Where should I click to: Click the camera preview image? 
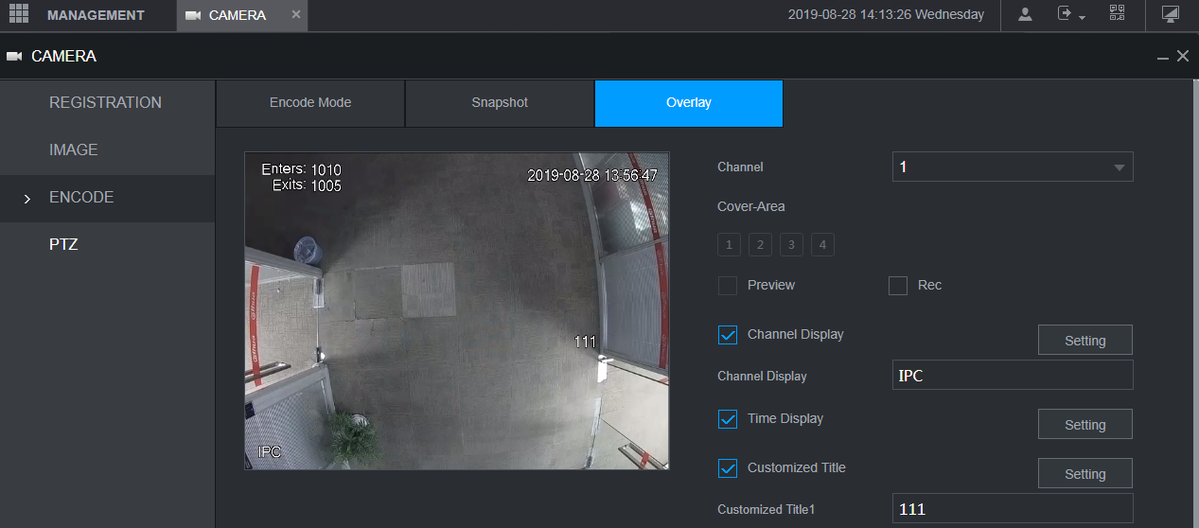coord(457,311)
